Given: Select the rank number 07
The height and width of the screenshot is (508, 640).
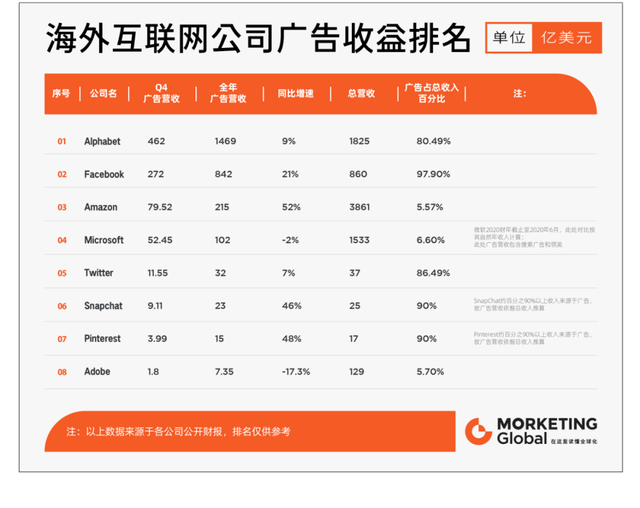Looking at the screenshot, I should point(62,339).
